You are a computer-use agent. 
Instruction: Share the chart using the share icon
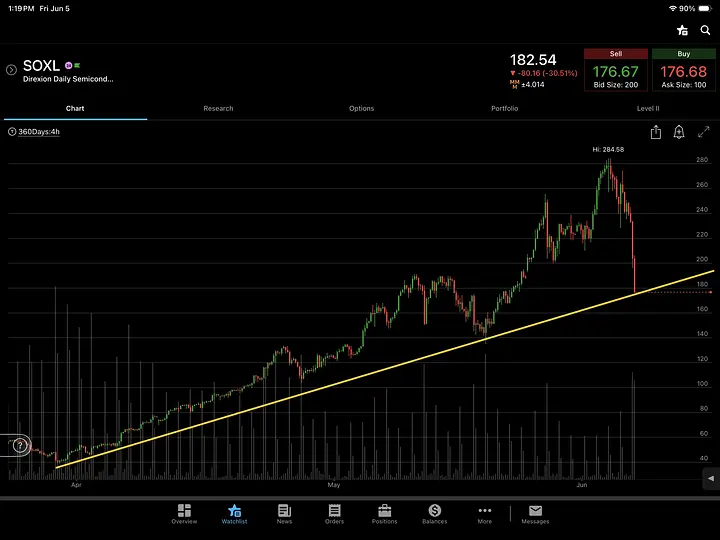click(656, 132)
